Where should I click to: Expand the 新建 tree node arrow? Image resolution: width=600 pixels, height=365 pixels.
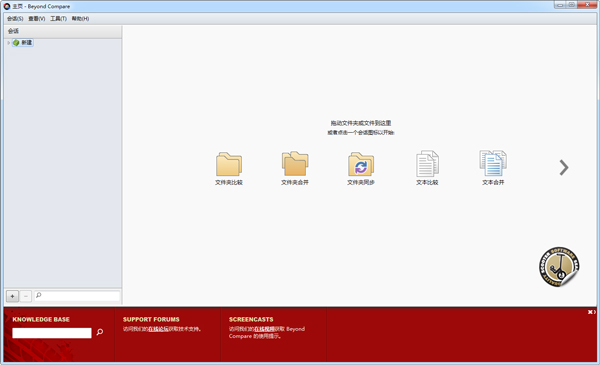[8, 43]
